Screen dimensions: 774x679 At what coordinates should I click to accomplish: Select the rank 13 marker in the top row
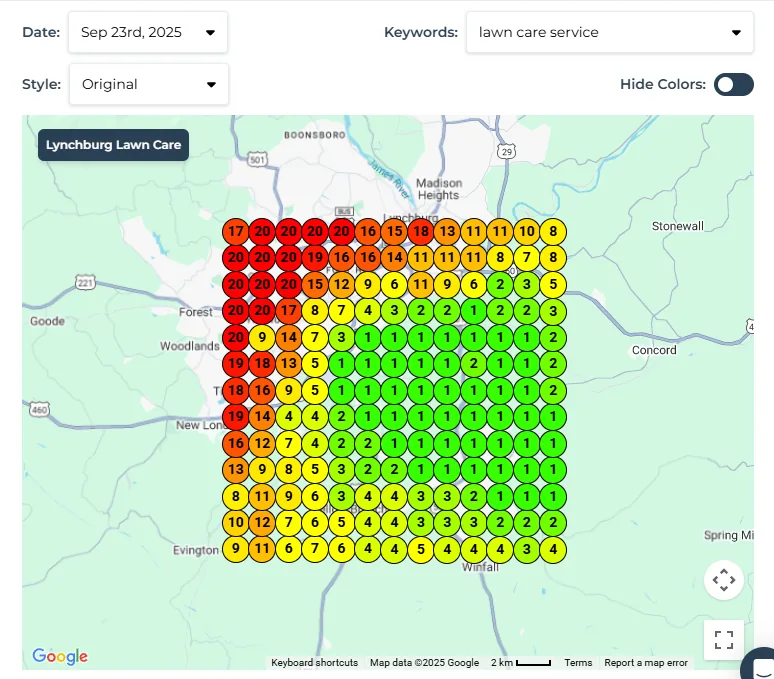(447, 231)
